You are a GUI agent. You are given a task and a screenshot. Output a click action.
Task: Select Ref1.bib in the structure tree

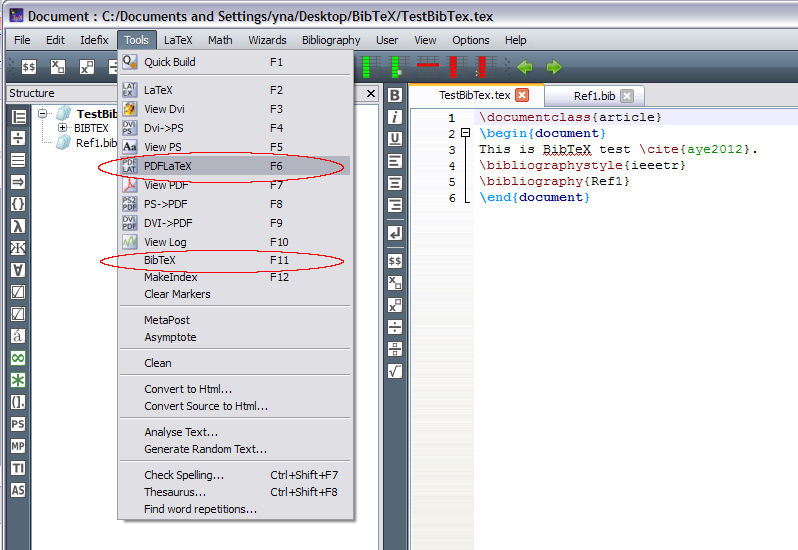[96, 143]
